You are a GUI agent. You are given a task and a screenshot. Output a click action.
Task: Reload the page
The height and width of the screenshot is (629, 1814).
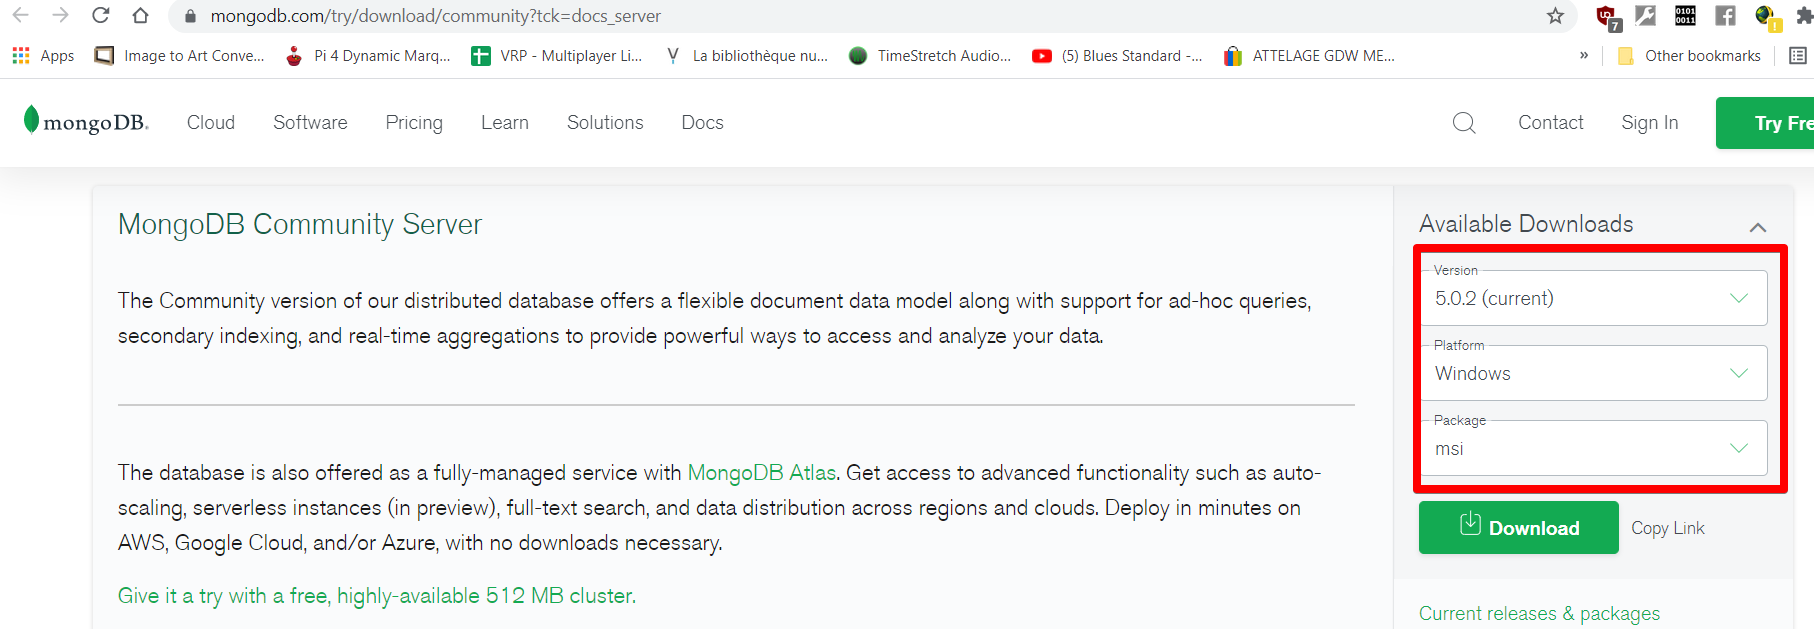pos(100,16)
